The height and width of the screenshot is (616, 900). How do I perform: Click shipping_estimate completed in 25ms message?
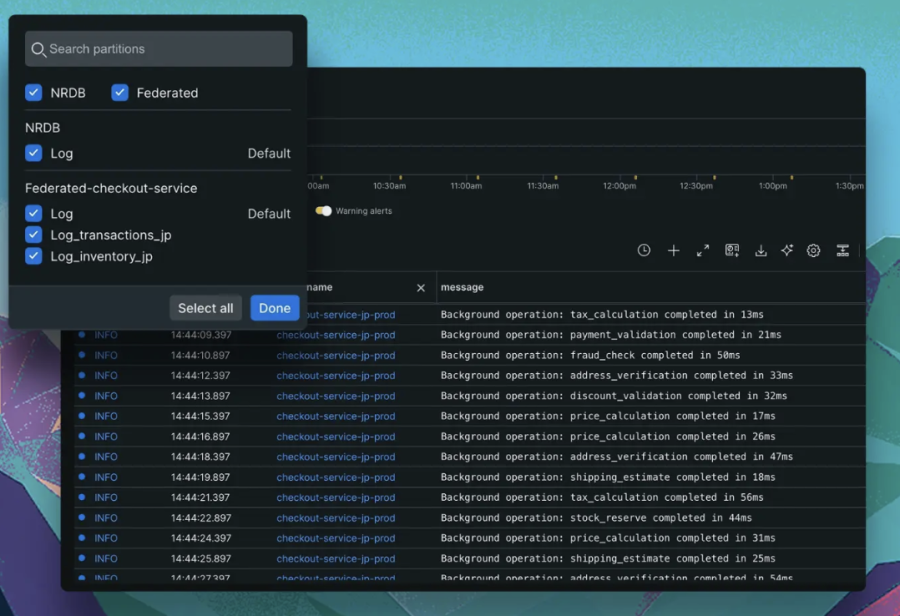tap(608, 559)
